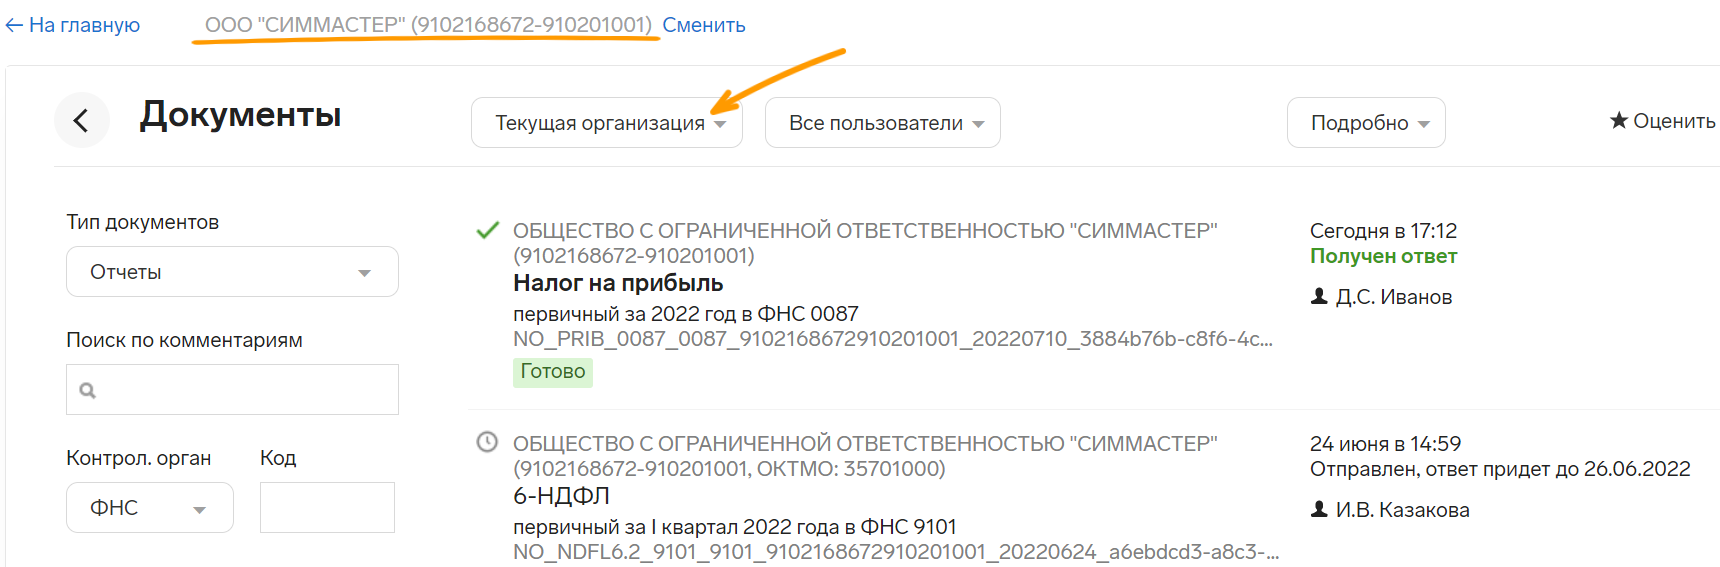
Task: Click the name Д.С. Иванов
Action: click(x=1394, y=297)
